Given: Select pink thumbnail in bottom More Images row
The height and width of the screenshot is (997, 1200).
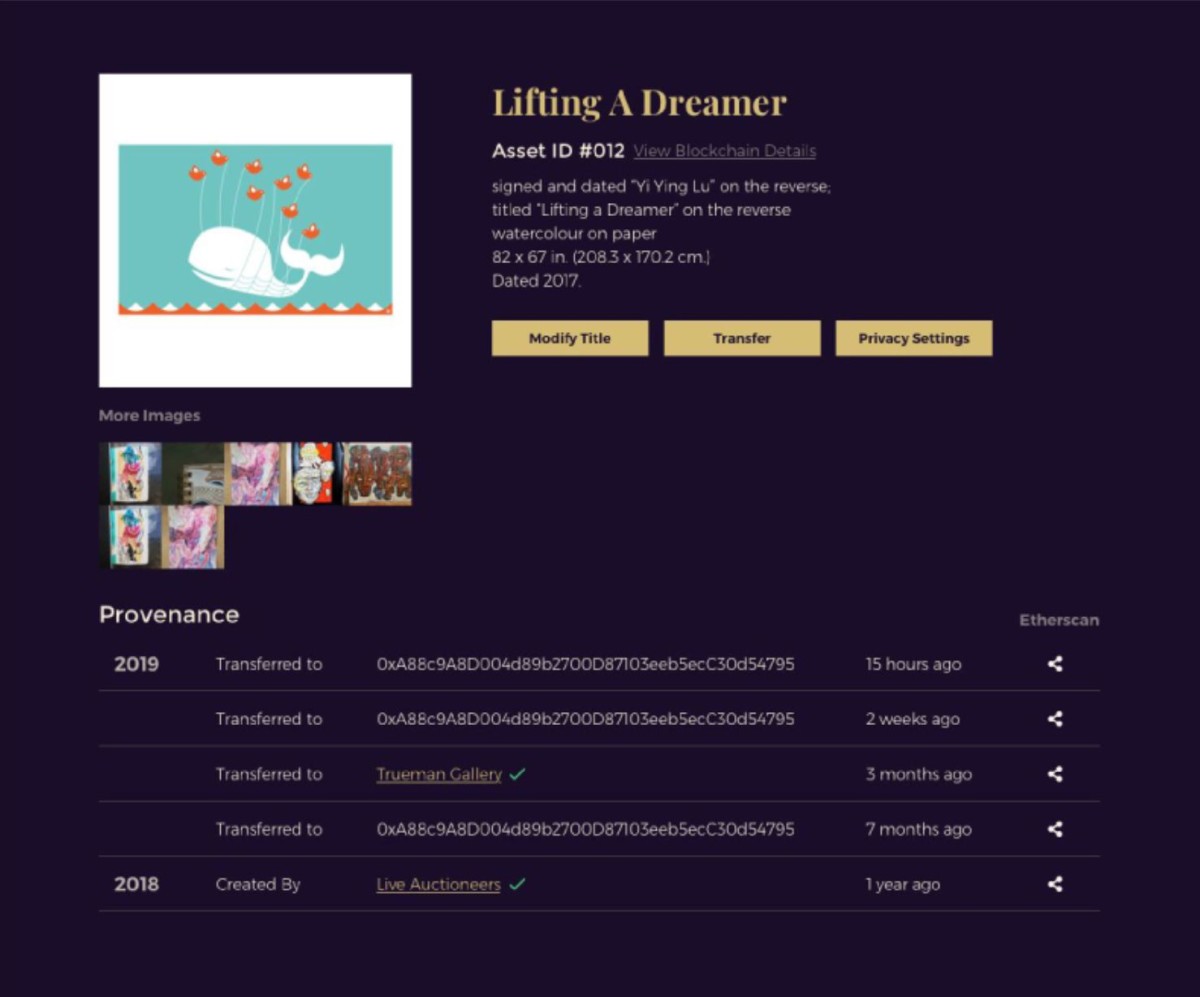Looking at the screenshot, I should pos(193,537).
